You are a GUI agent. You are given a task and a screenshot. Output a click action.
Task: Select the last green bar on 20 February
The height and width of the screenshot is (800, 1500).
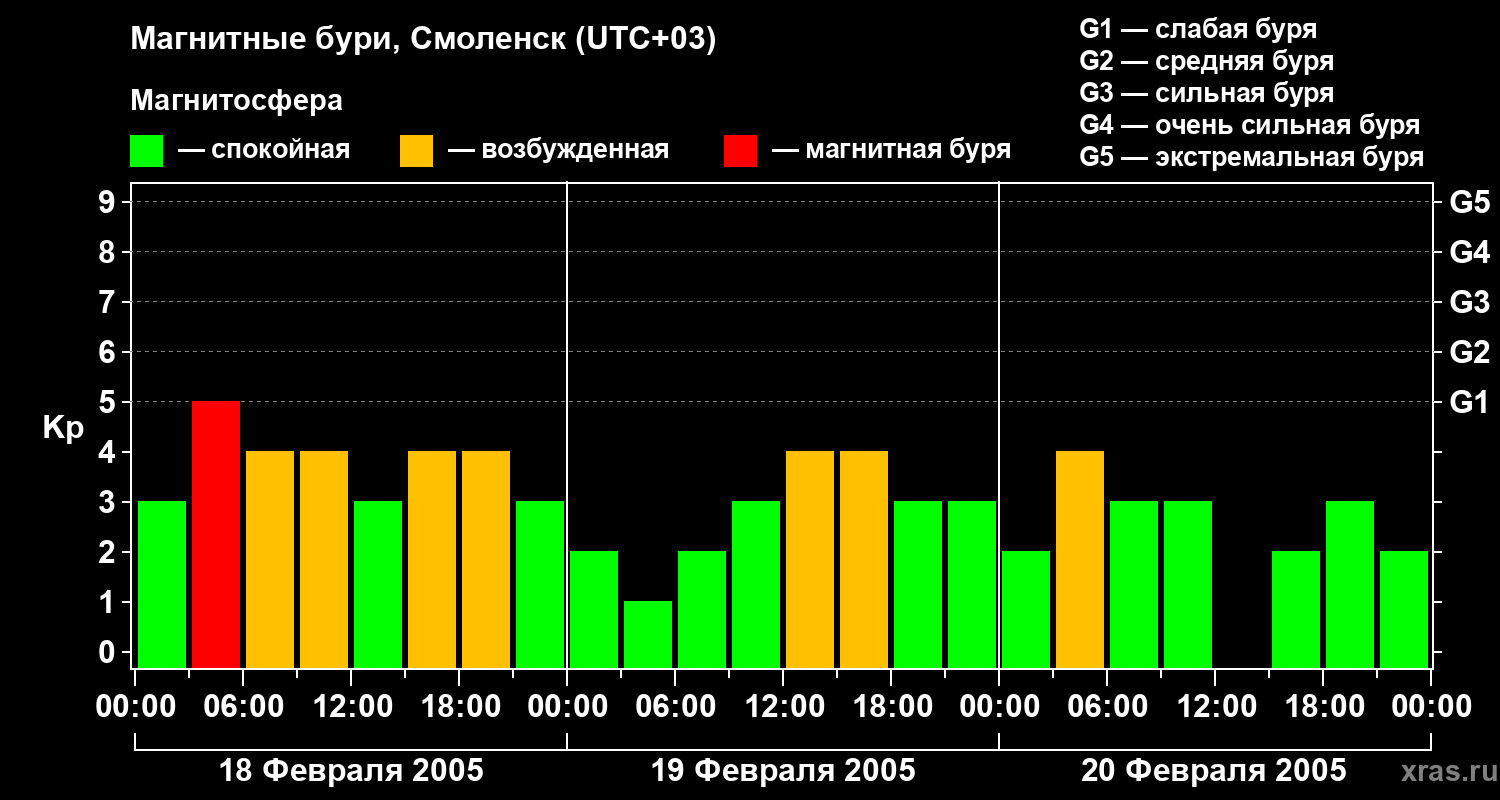(x=1404, y=609)
